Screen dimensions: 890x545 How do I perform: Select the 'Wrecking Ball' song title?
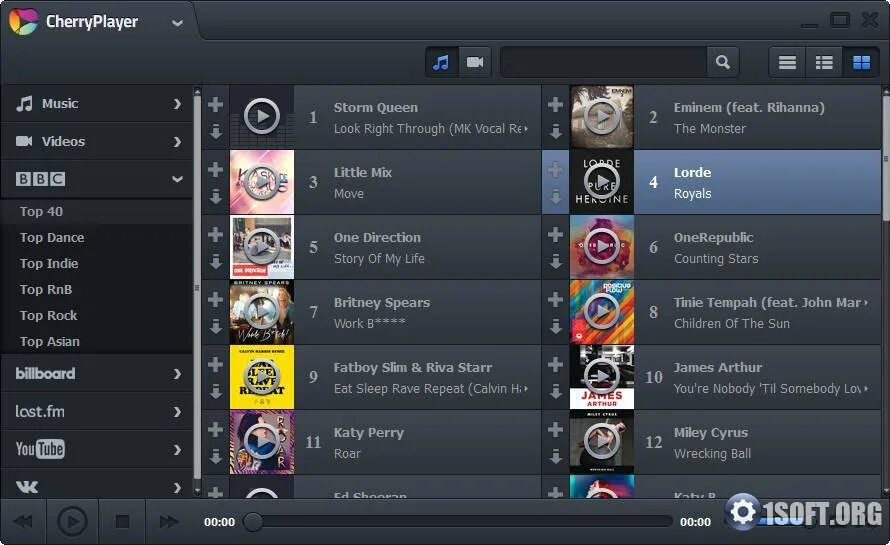712,454
